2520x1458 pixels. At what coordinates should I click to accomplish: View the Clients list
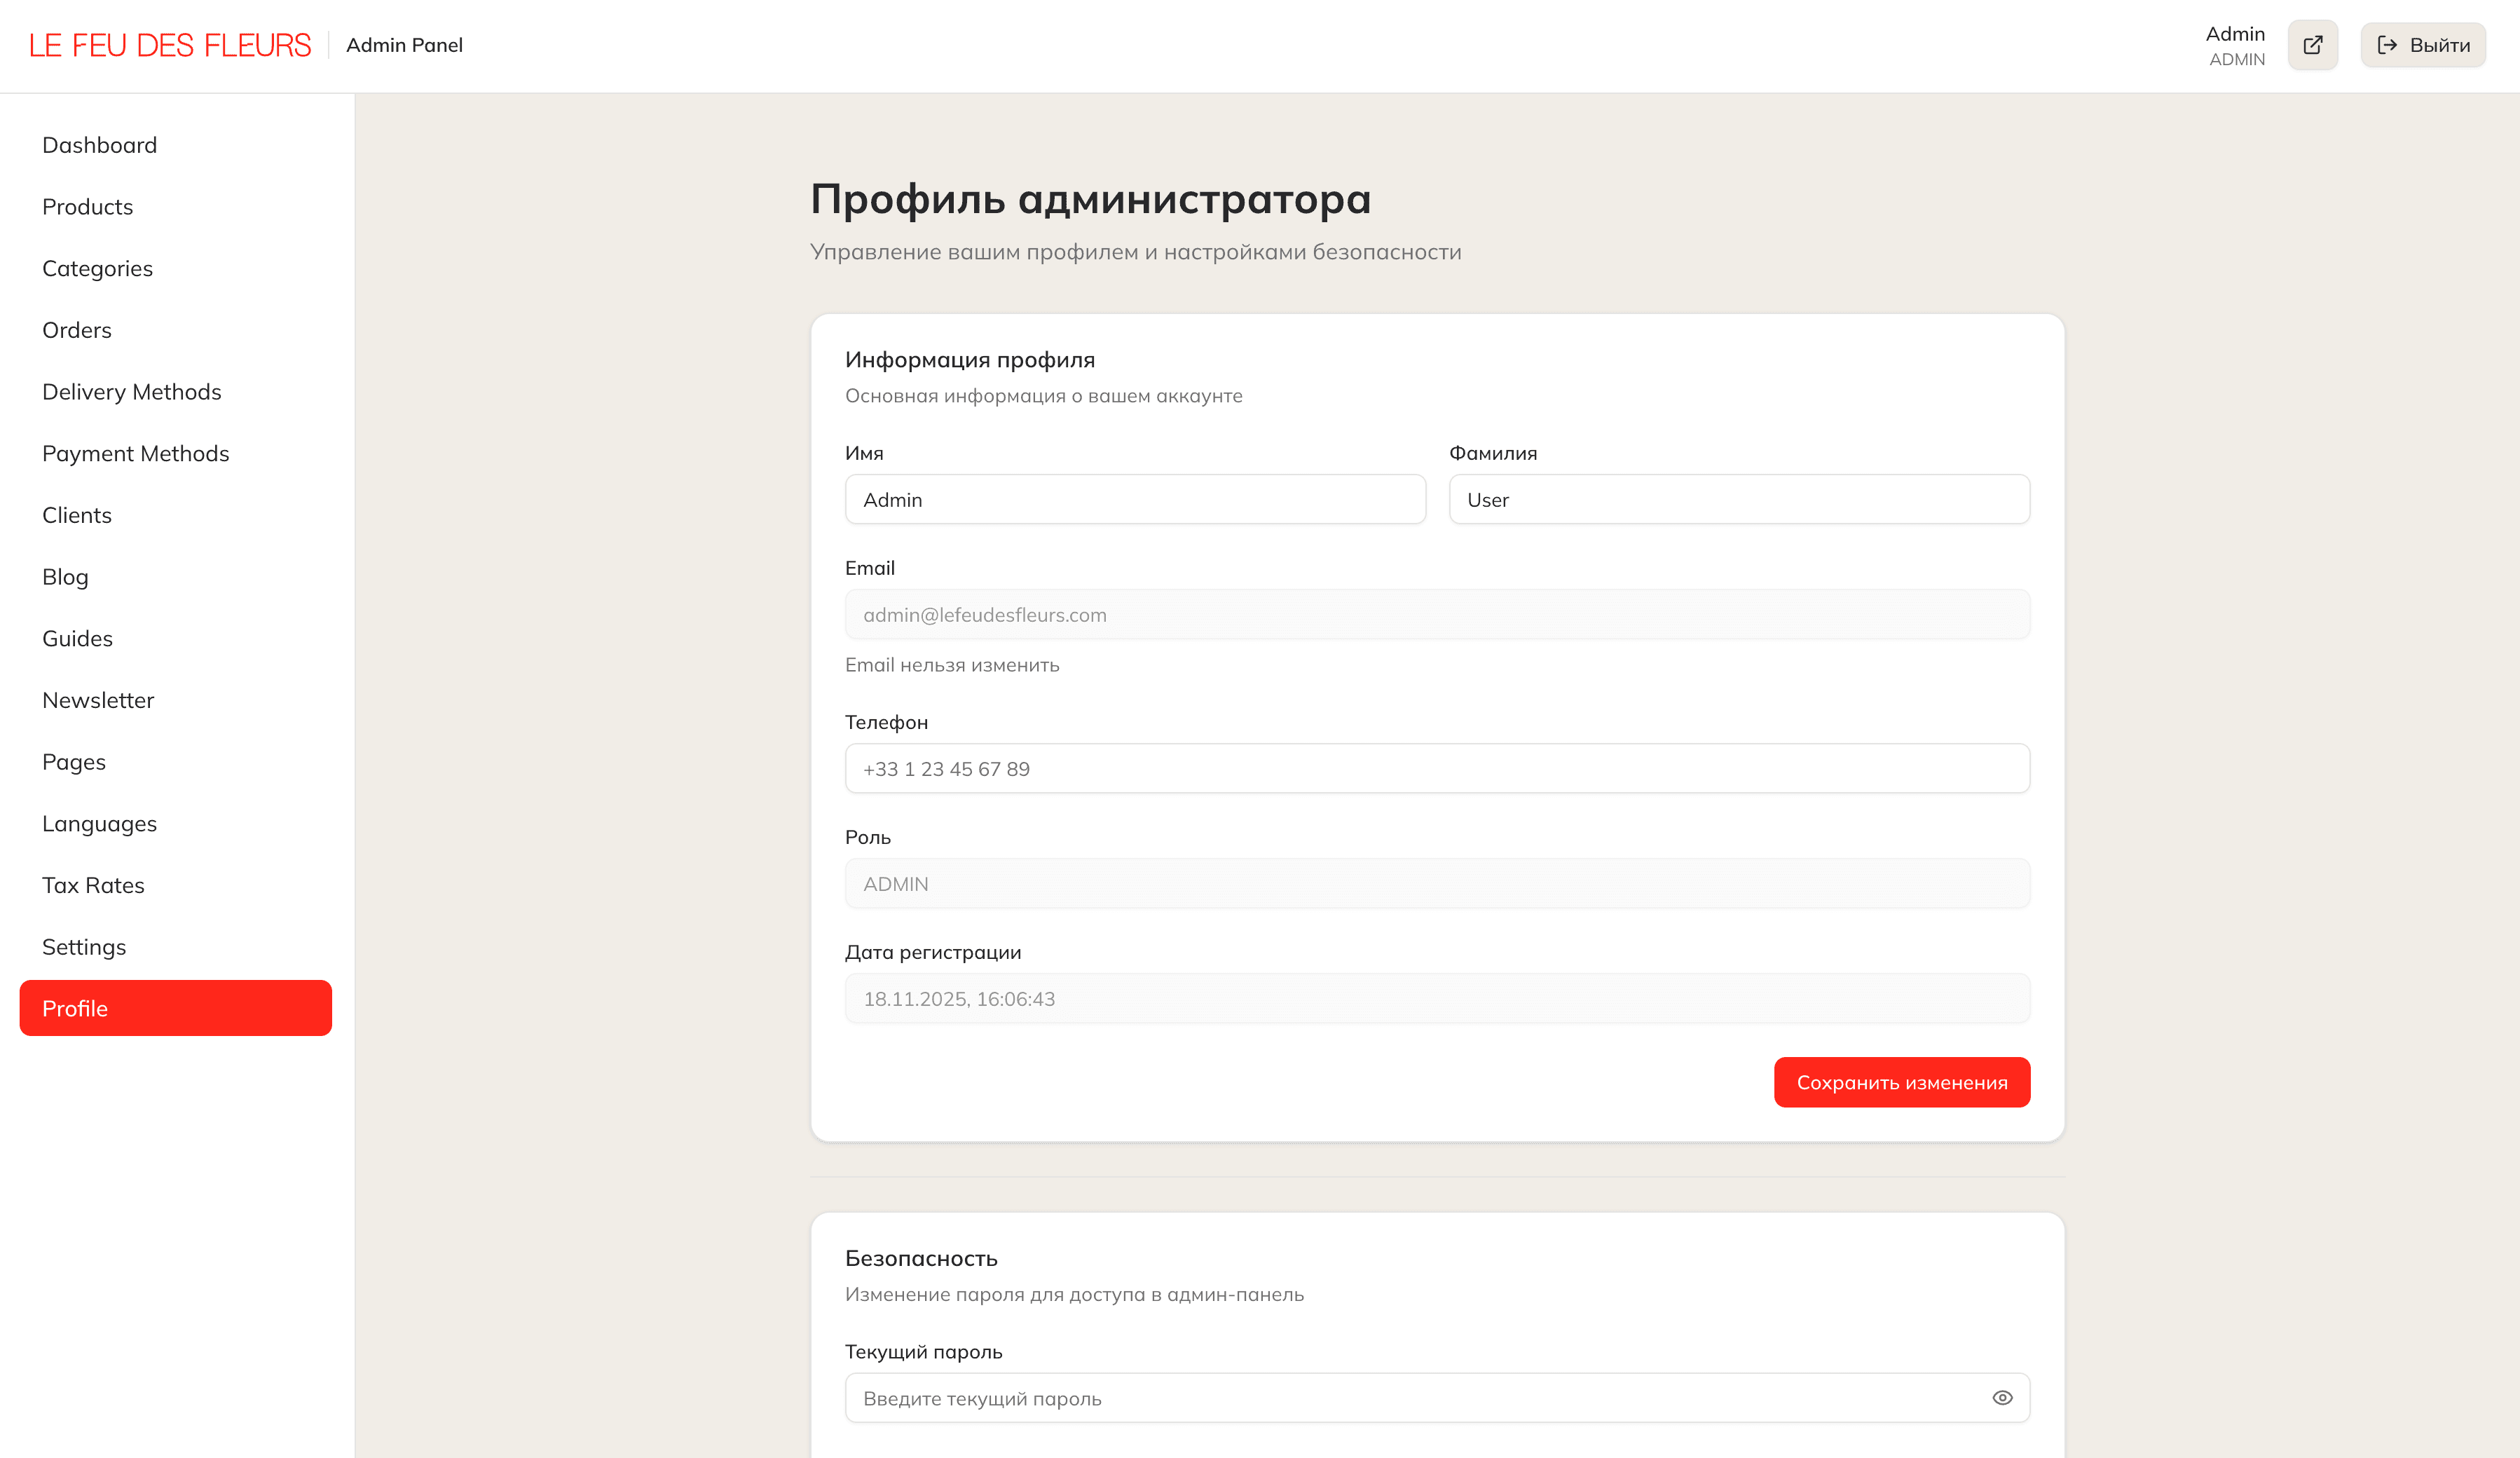coord(77,515)
